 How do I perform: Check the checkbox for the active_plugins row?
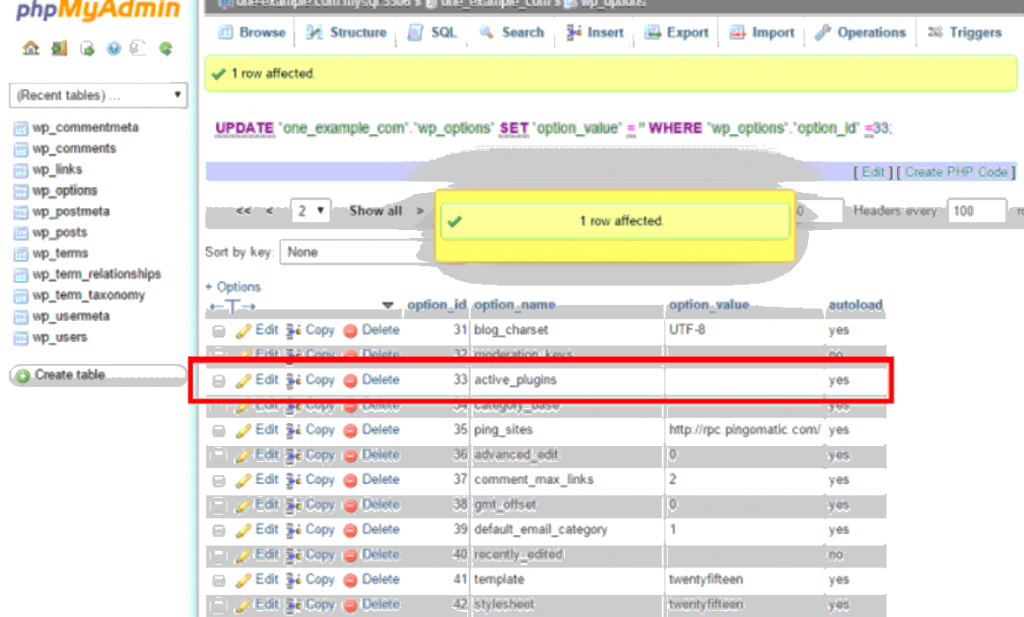pyautogui.click(x=218, y=381)
